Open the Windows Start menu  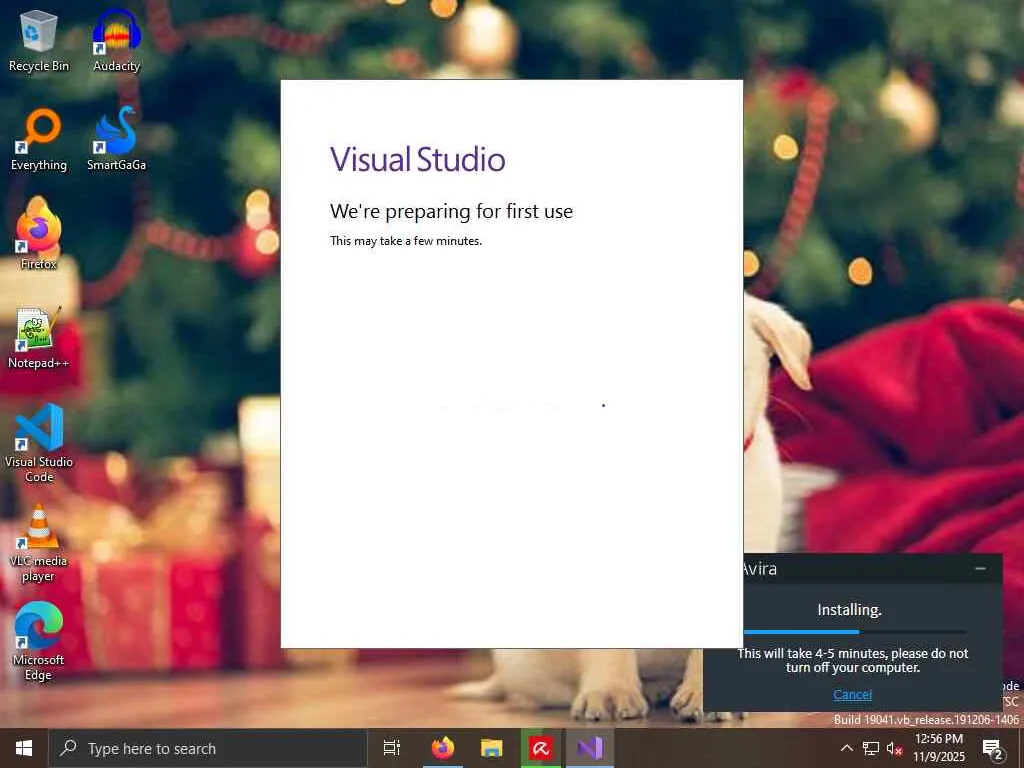tap(24, 748)
